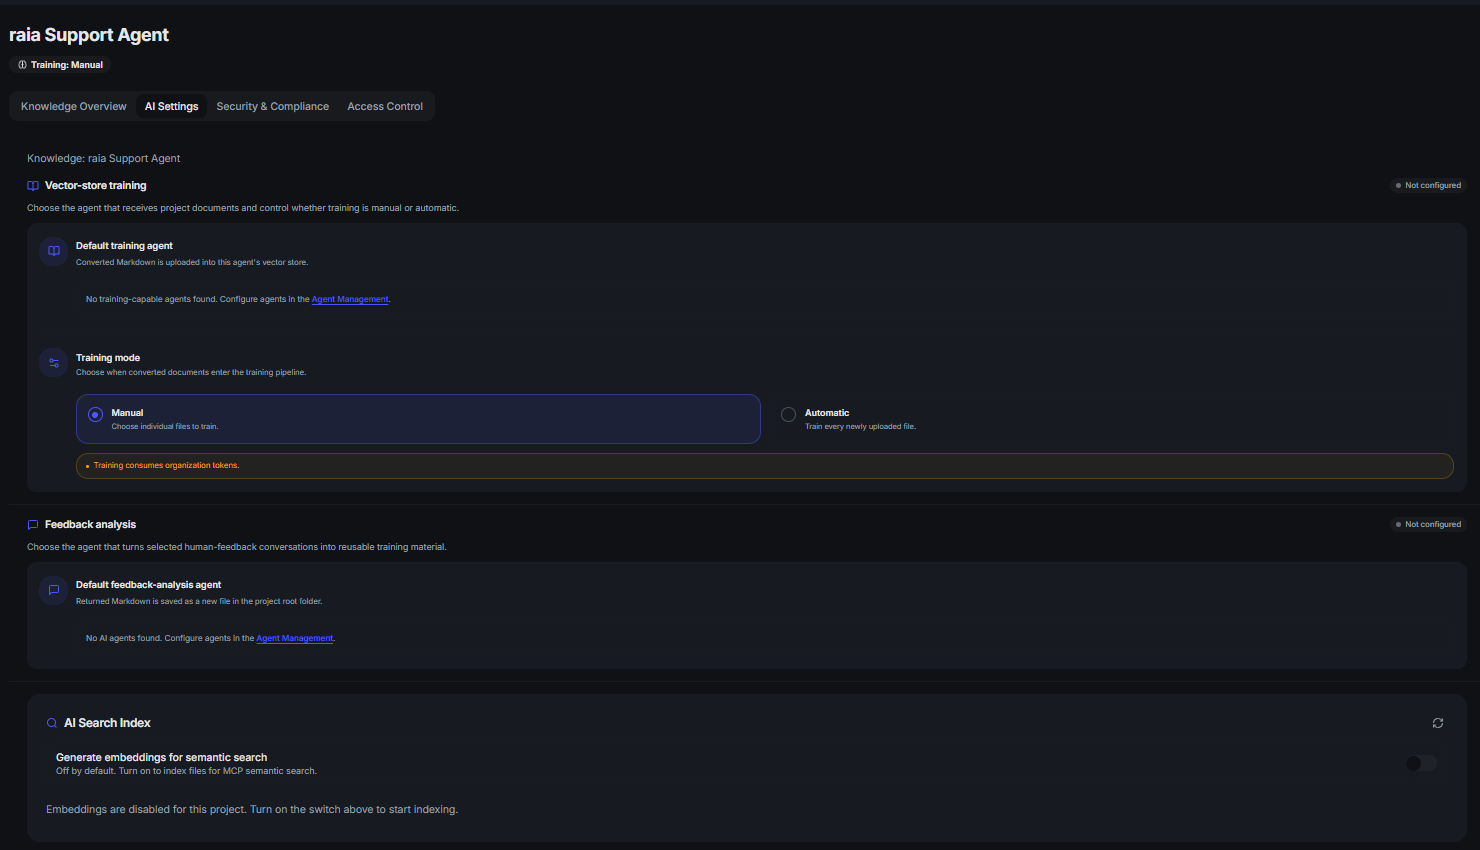Click the sliders icon next to Training mode
The width and height of the screenshot is (1480, 850).
pos(54,363)
